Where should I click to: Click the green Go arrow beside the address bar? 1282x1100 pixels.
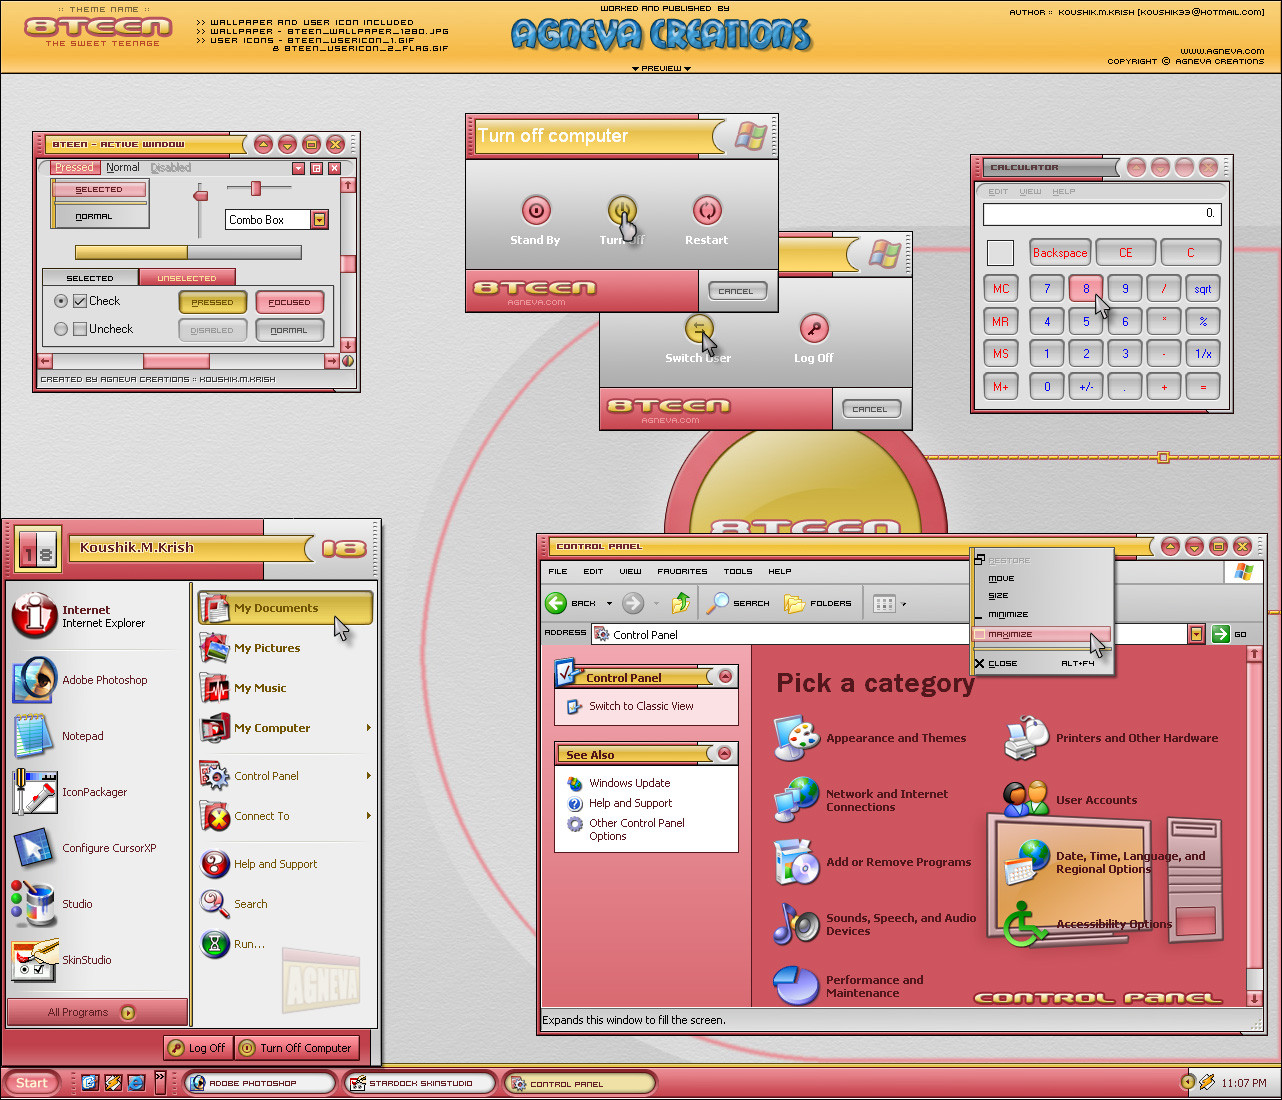[x=1220, y=634]
